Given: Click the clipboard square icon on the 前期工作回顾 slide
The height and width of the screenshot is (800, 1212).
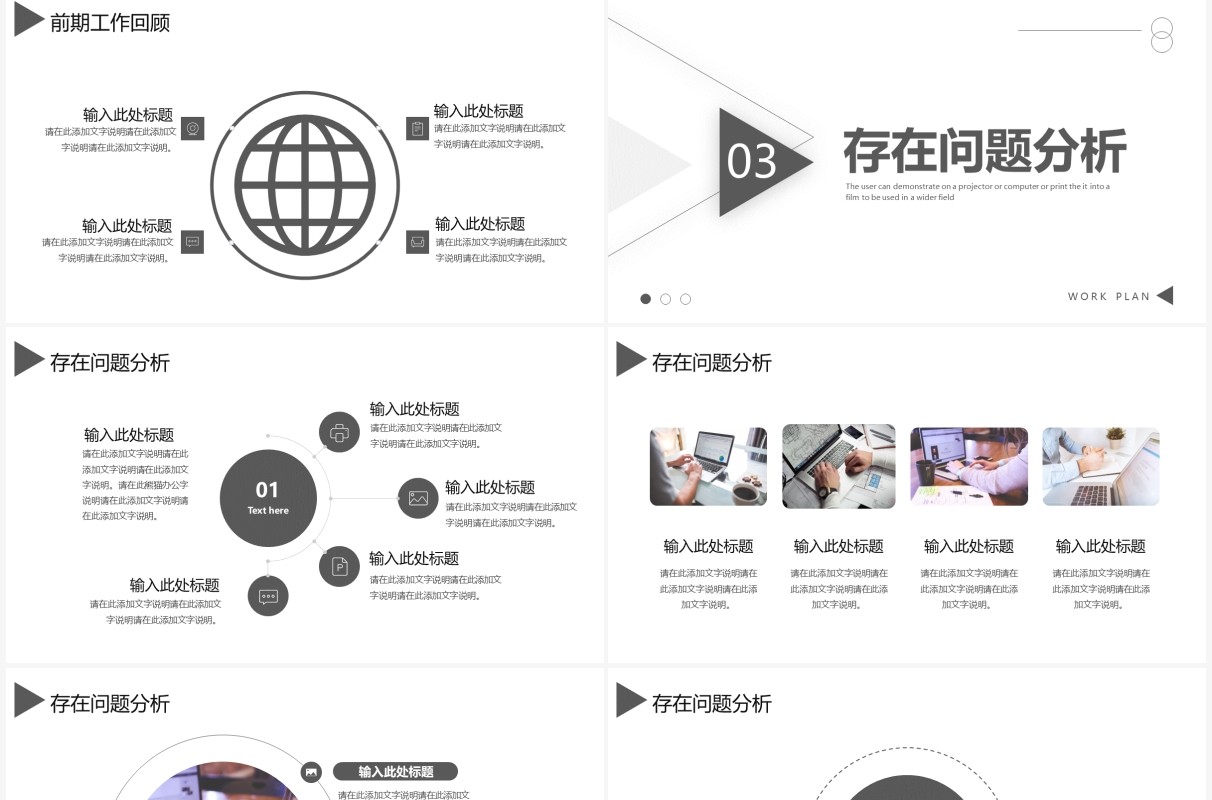Looking at the screenshot, I should pos(417,128).
